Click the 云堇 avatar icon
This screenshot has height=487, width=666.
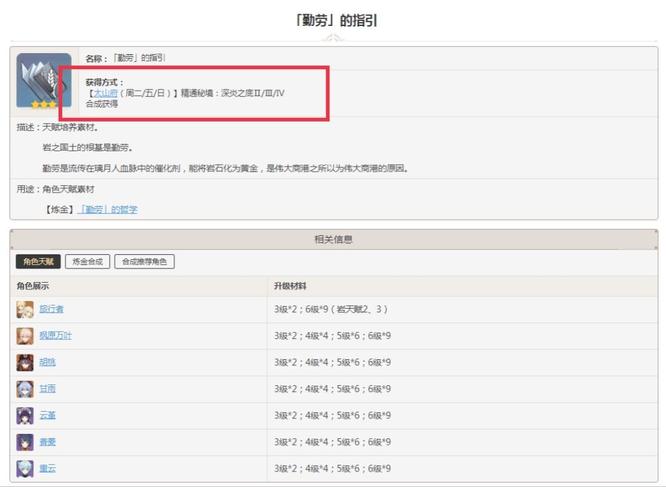click(25, 416)
